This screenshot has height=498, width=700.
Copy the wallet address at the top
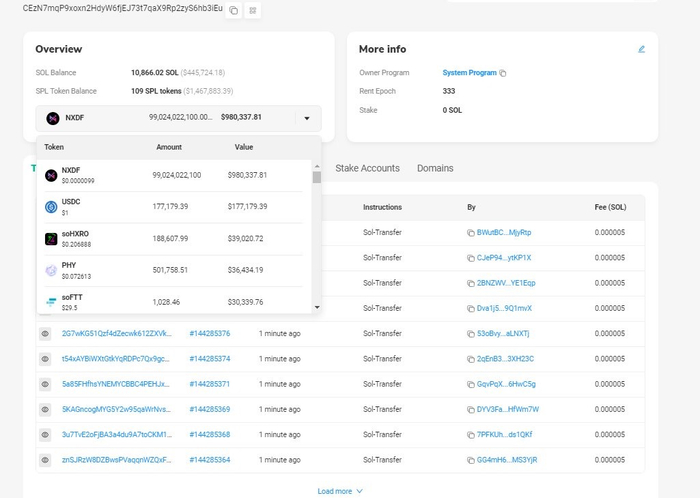[x=233, y=10]
